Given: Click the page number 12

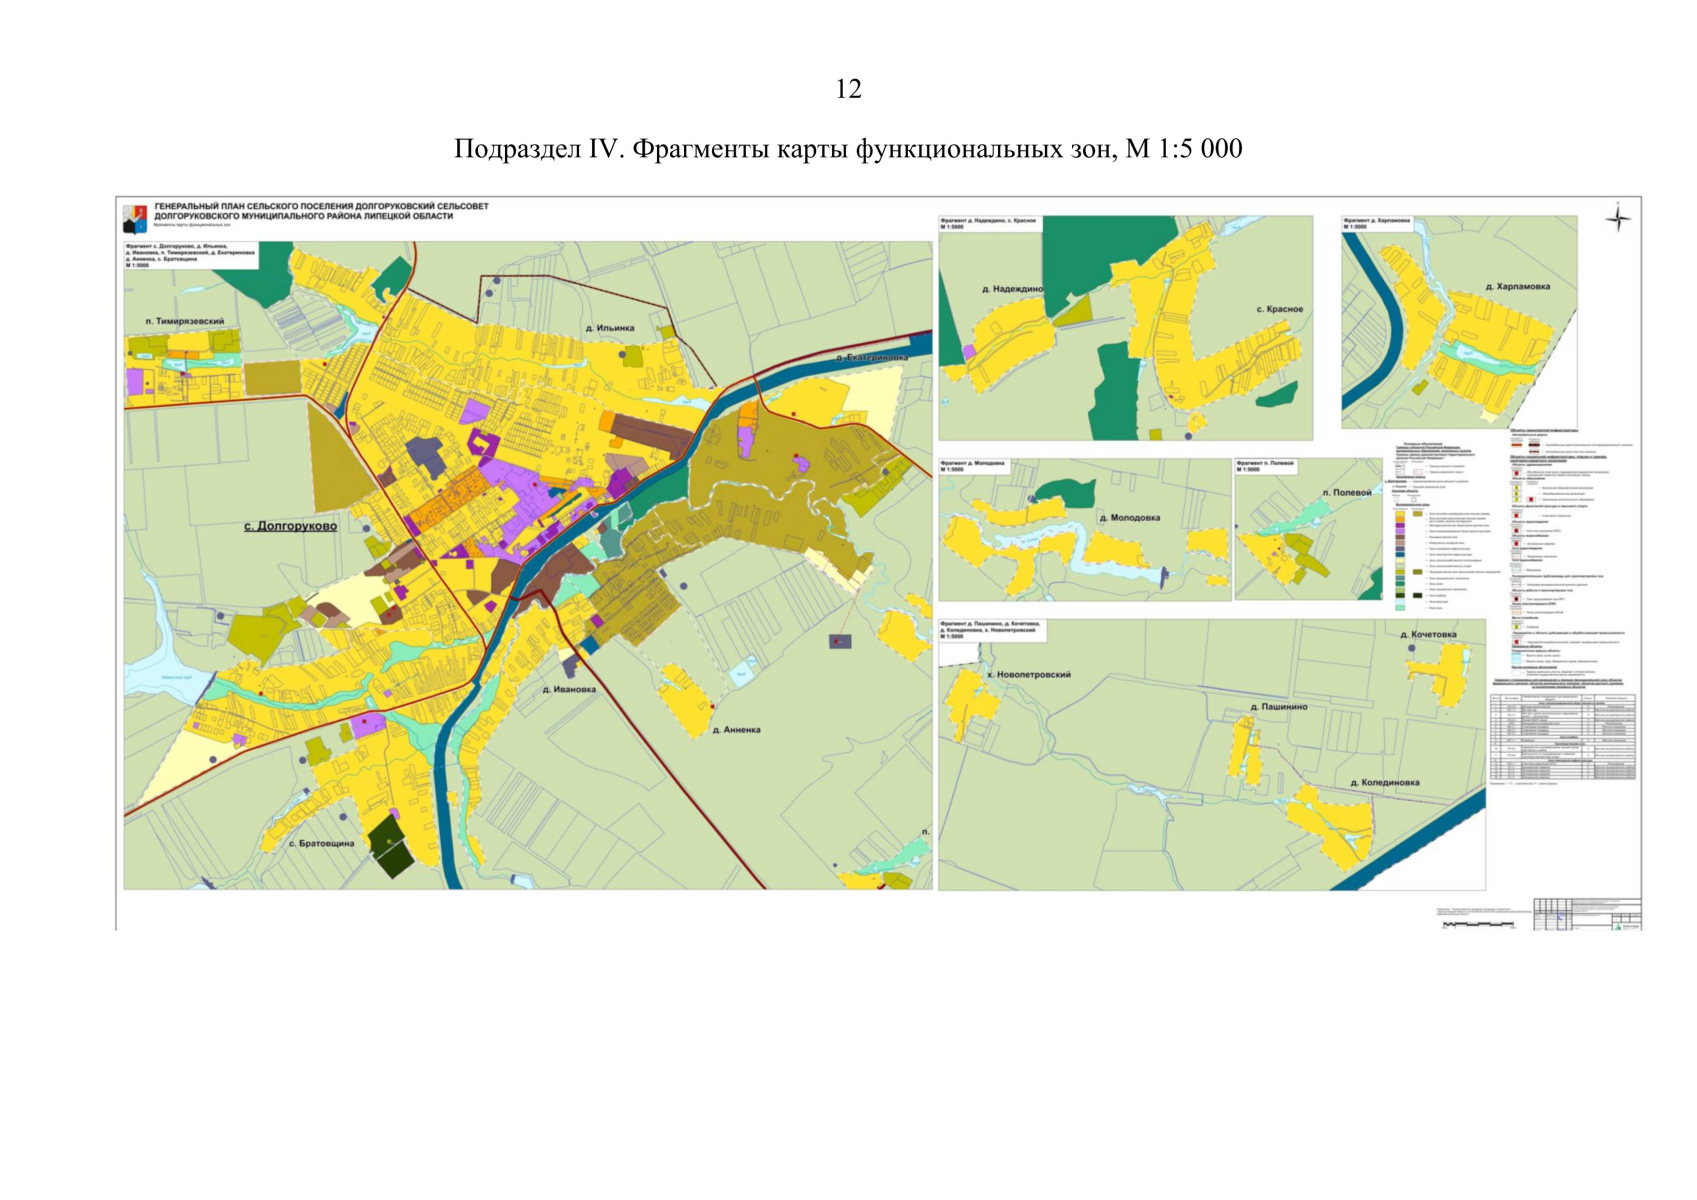Looking at the screenshot, I should click(x=848, y=89).
